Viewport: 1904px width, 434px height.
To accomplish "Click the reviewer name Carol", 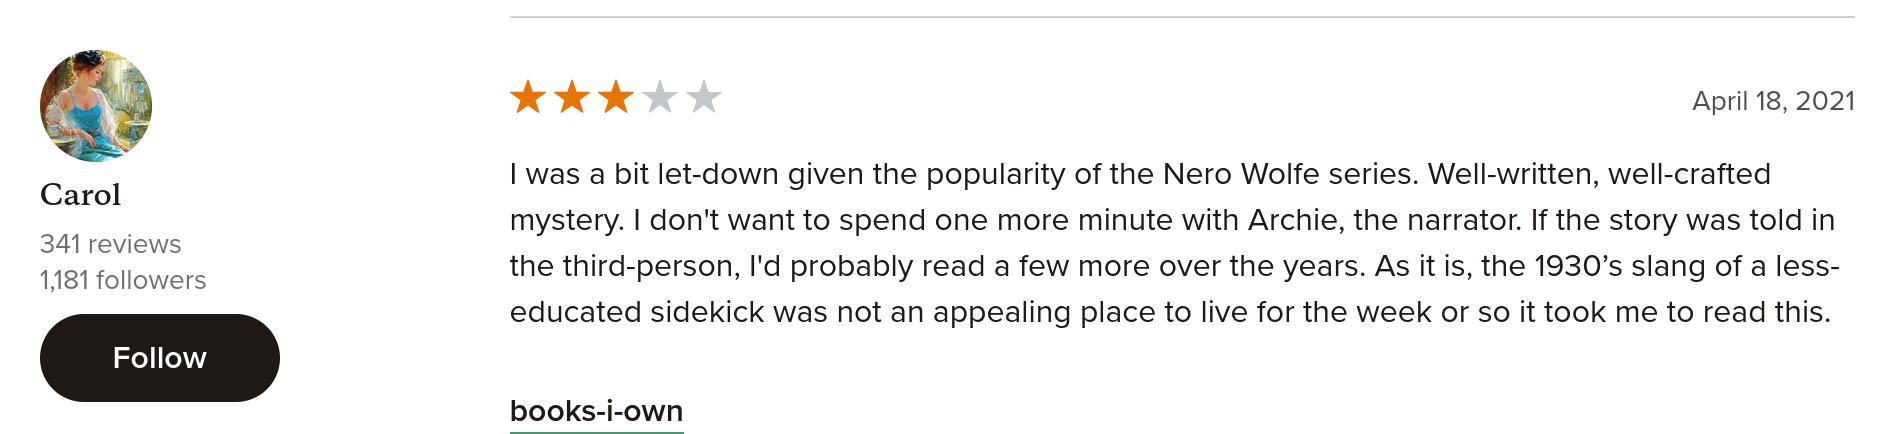I will click(80, 195).
